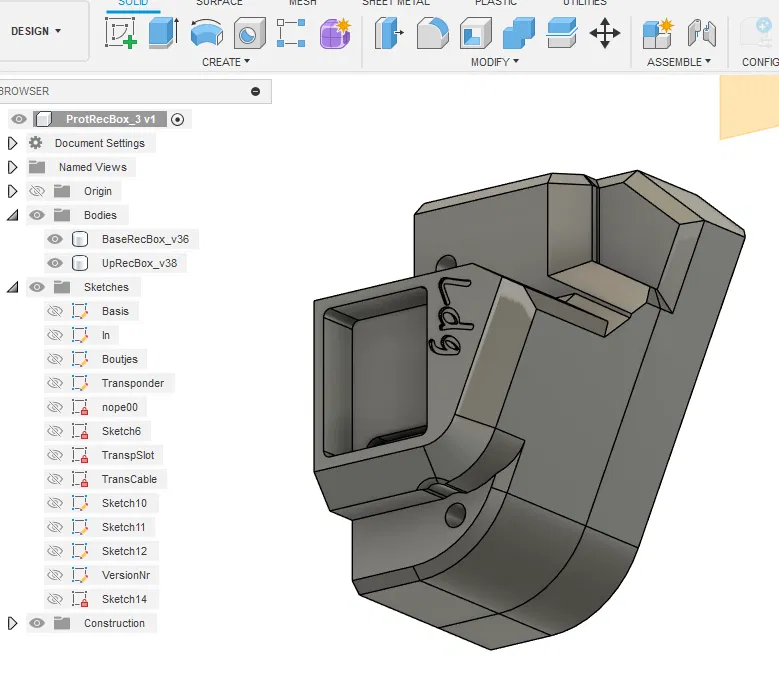Collapse the Sketches folder
This screenshot has width=779, height=697.
12,287
